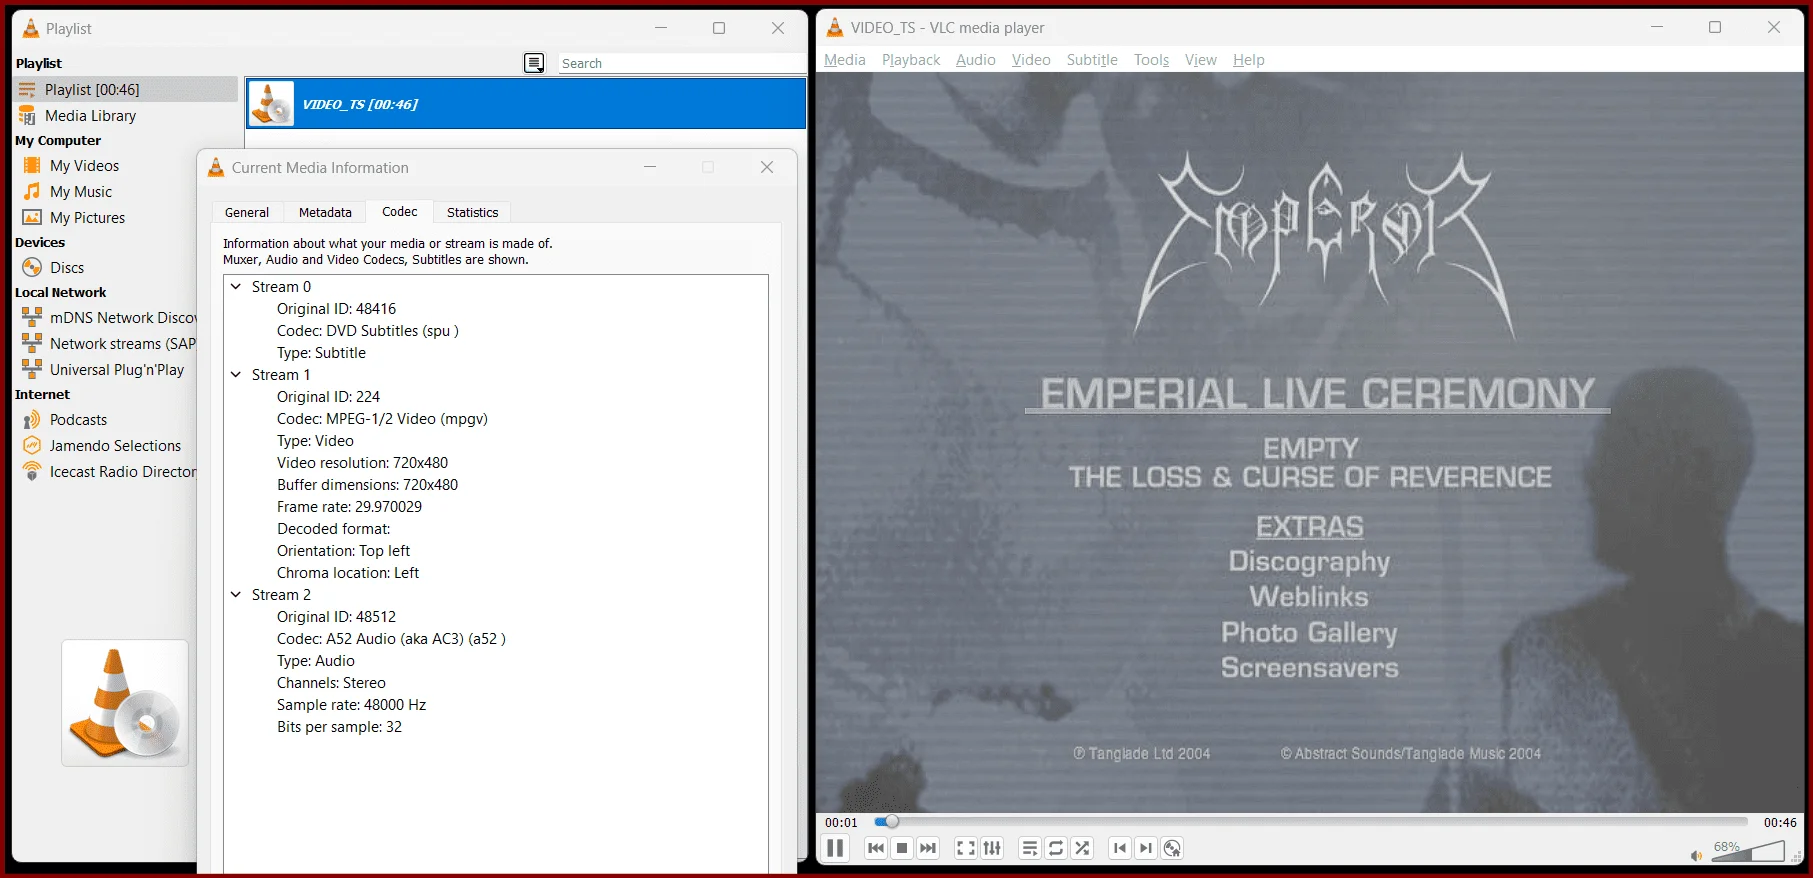Select EMPERIAL LIVE CEREMONY in DVD menu
This screenshot has width=1813, height=878.
[x=1317, y=394]
